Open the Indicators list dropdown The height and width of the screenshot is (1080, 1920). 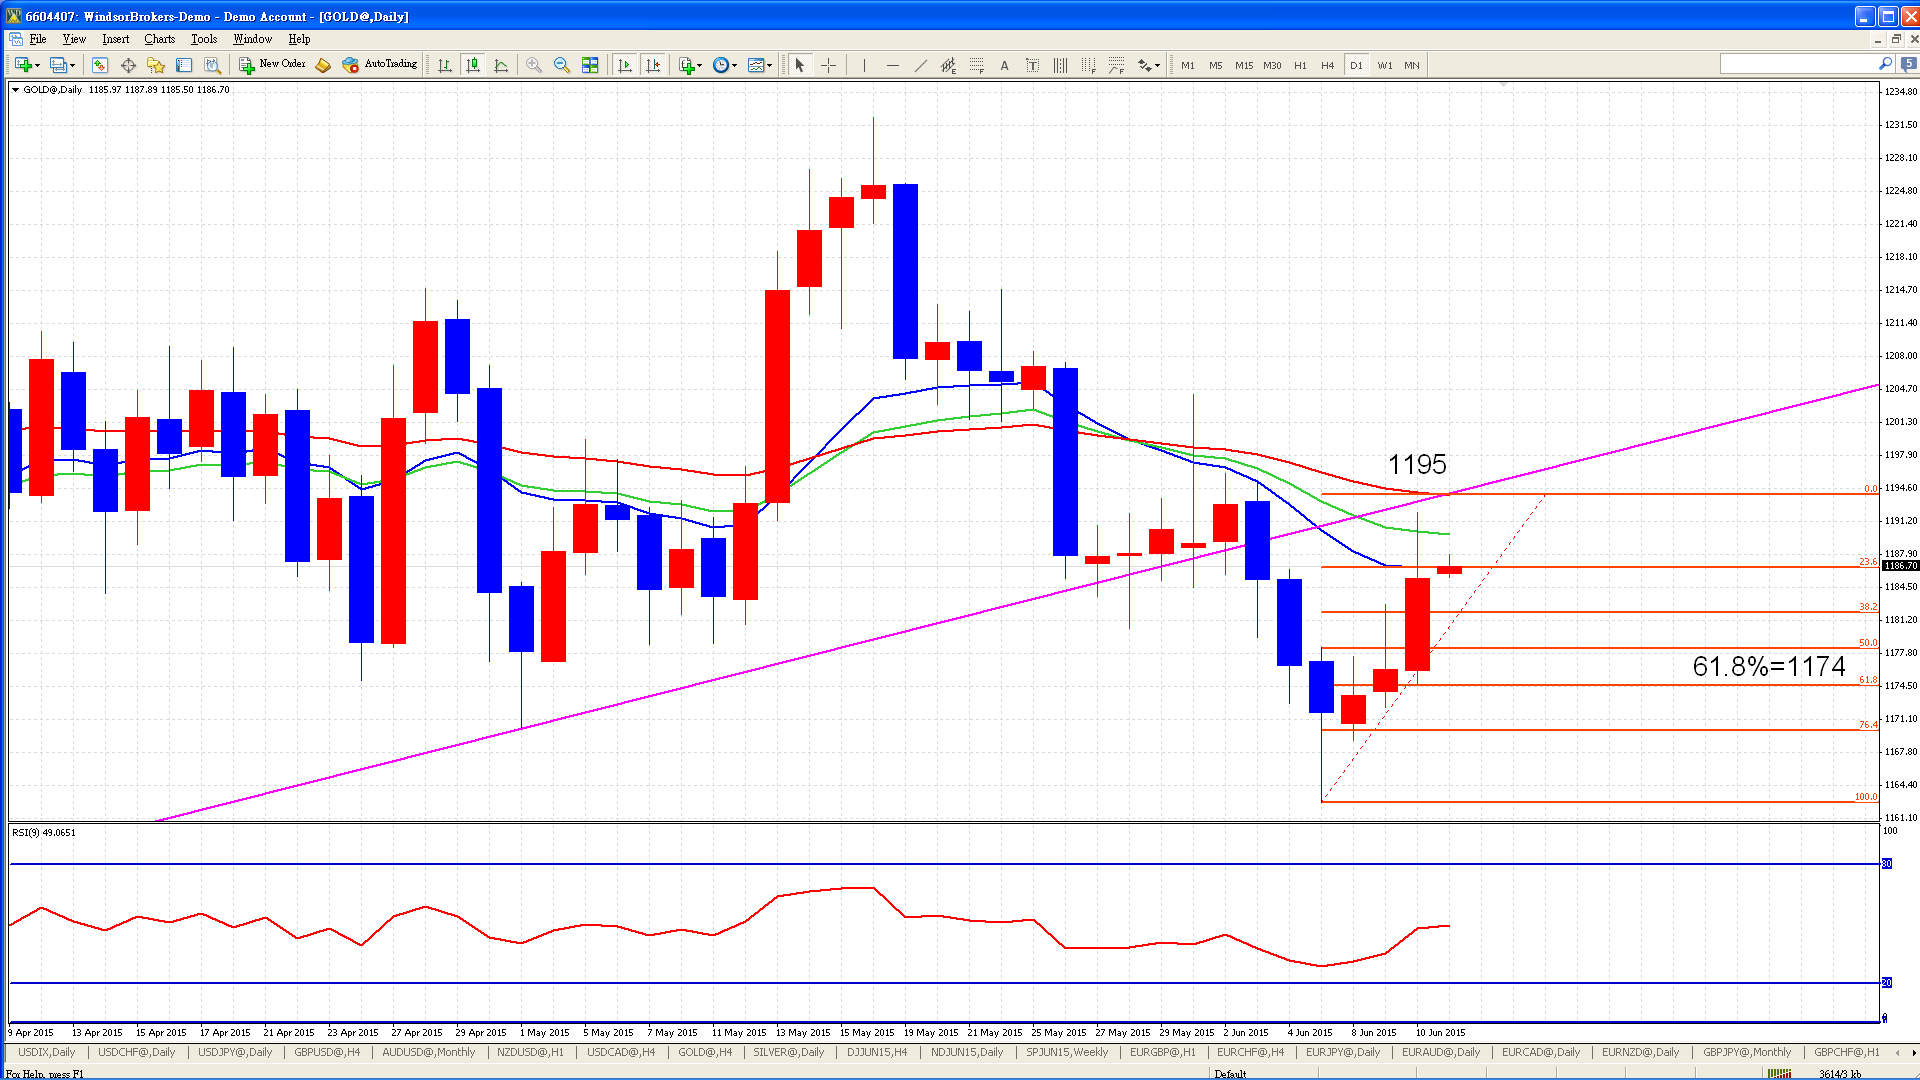(x=691, y=65)
